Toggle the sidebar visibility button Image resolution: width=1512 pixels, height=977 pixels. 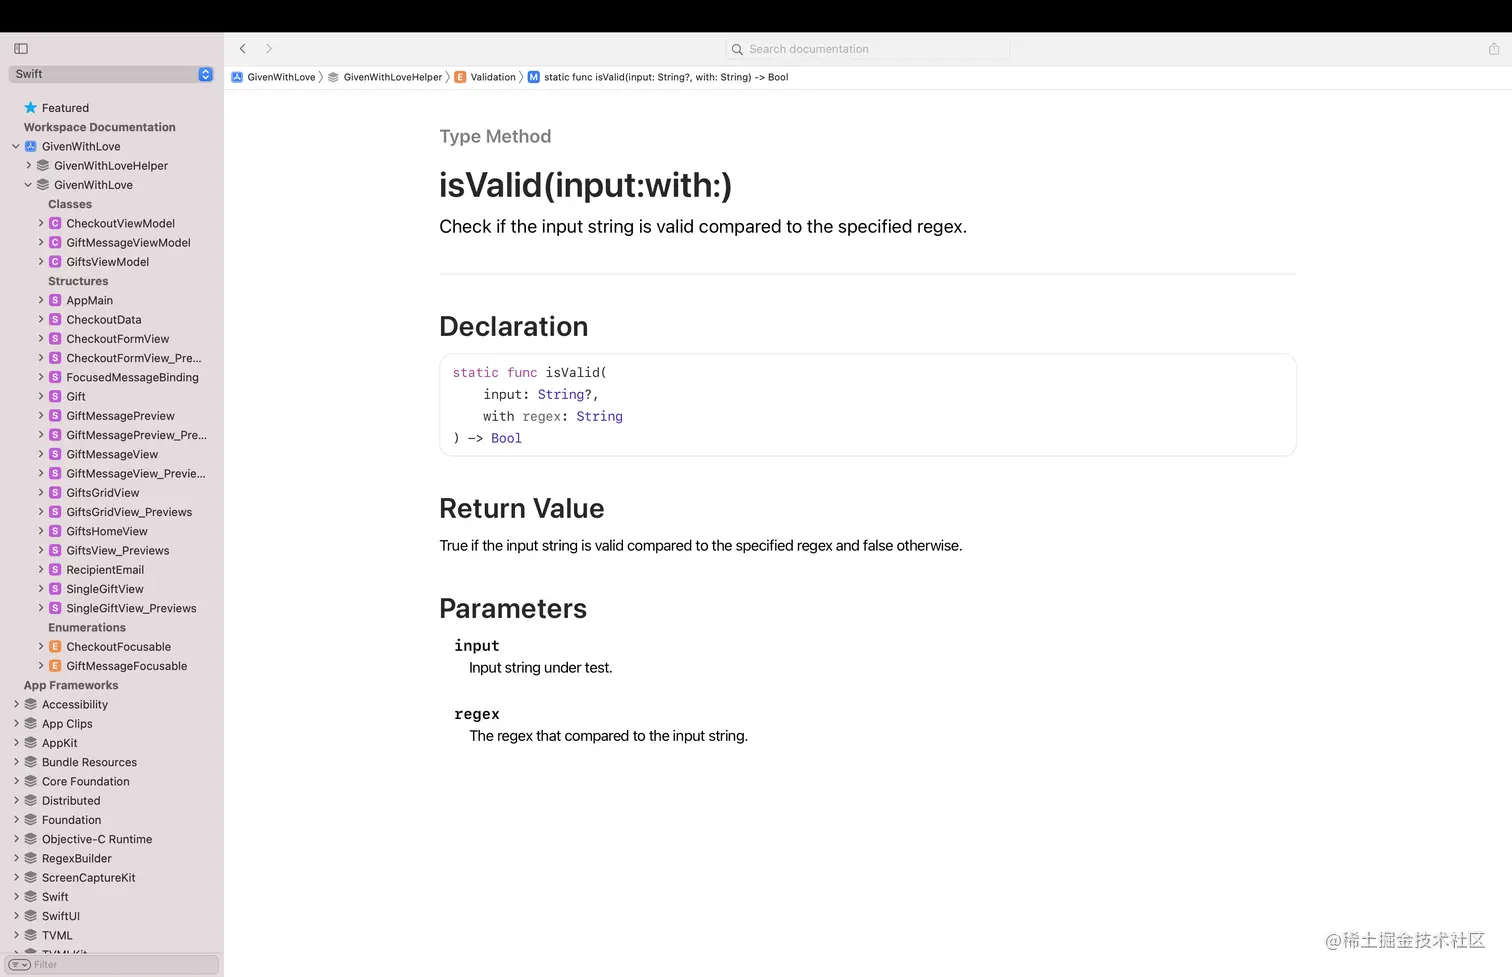pyautogui.click(x=21, y=48)
